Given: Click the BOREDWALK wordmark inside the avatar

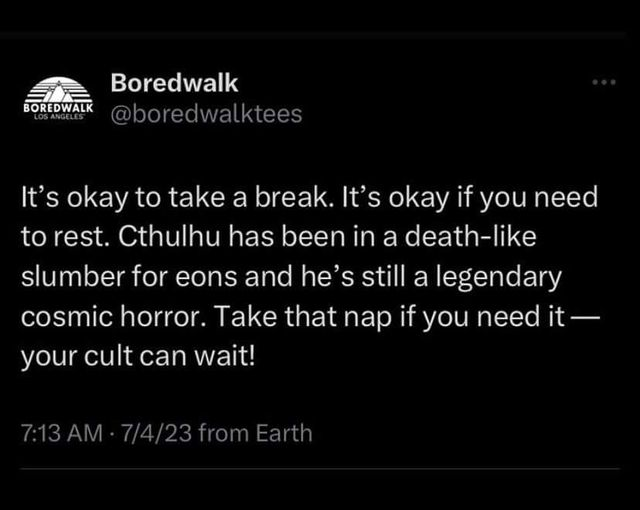Looking at the screenshot, I should [x=58, y=108].
